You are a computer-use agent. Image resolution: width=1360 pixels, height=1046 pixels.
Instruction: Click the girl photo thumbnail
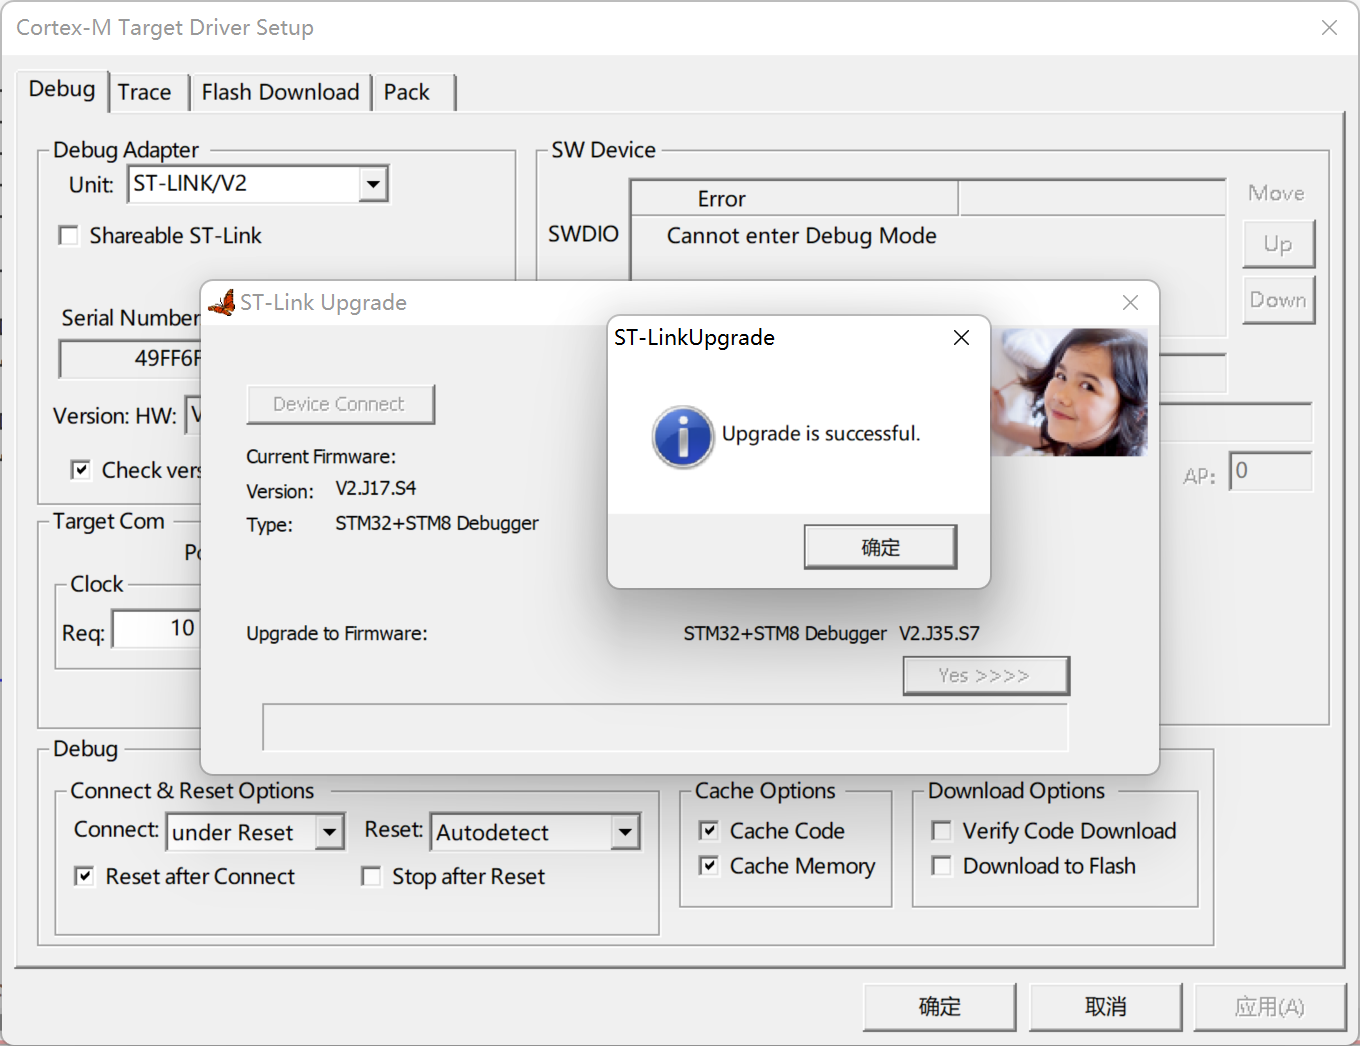pos(1070,392)
